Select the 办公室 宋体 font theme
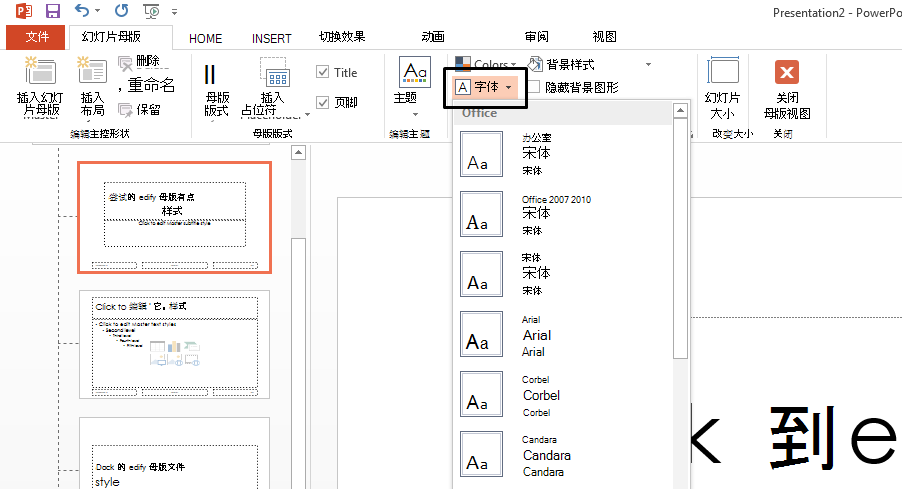This screenshot has width=902, height=489. [x=563, y=154]
